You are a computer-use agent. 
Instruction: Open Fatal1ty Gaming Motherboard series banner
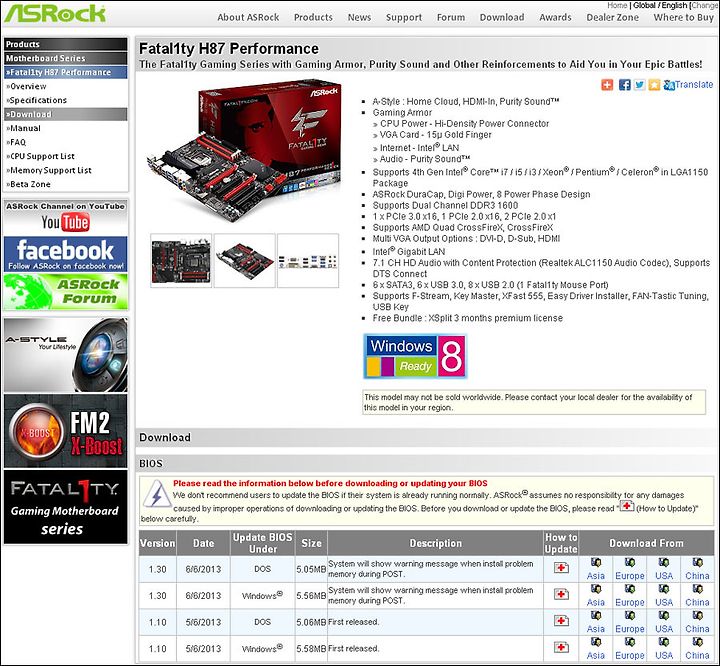click(x=66, y=507)
